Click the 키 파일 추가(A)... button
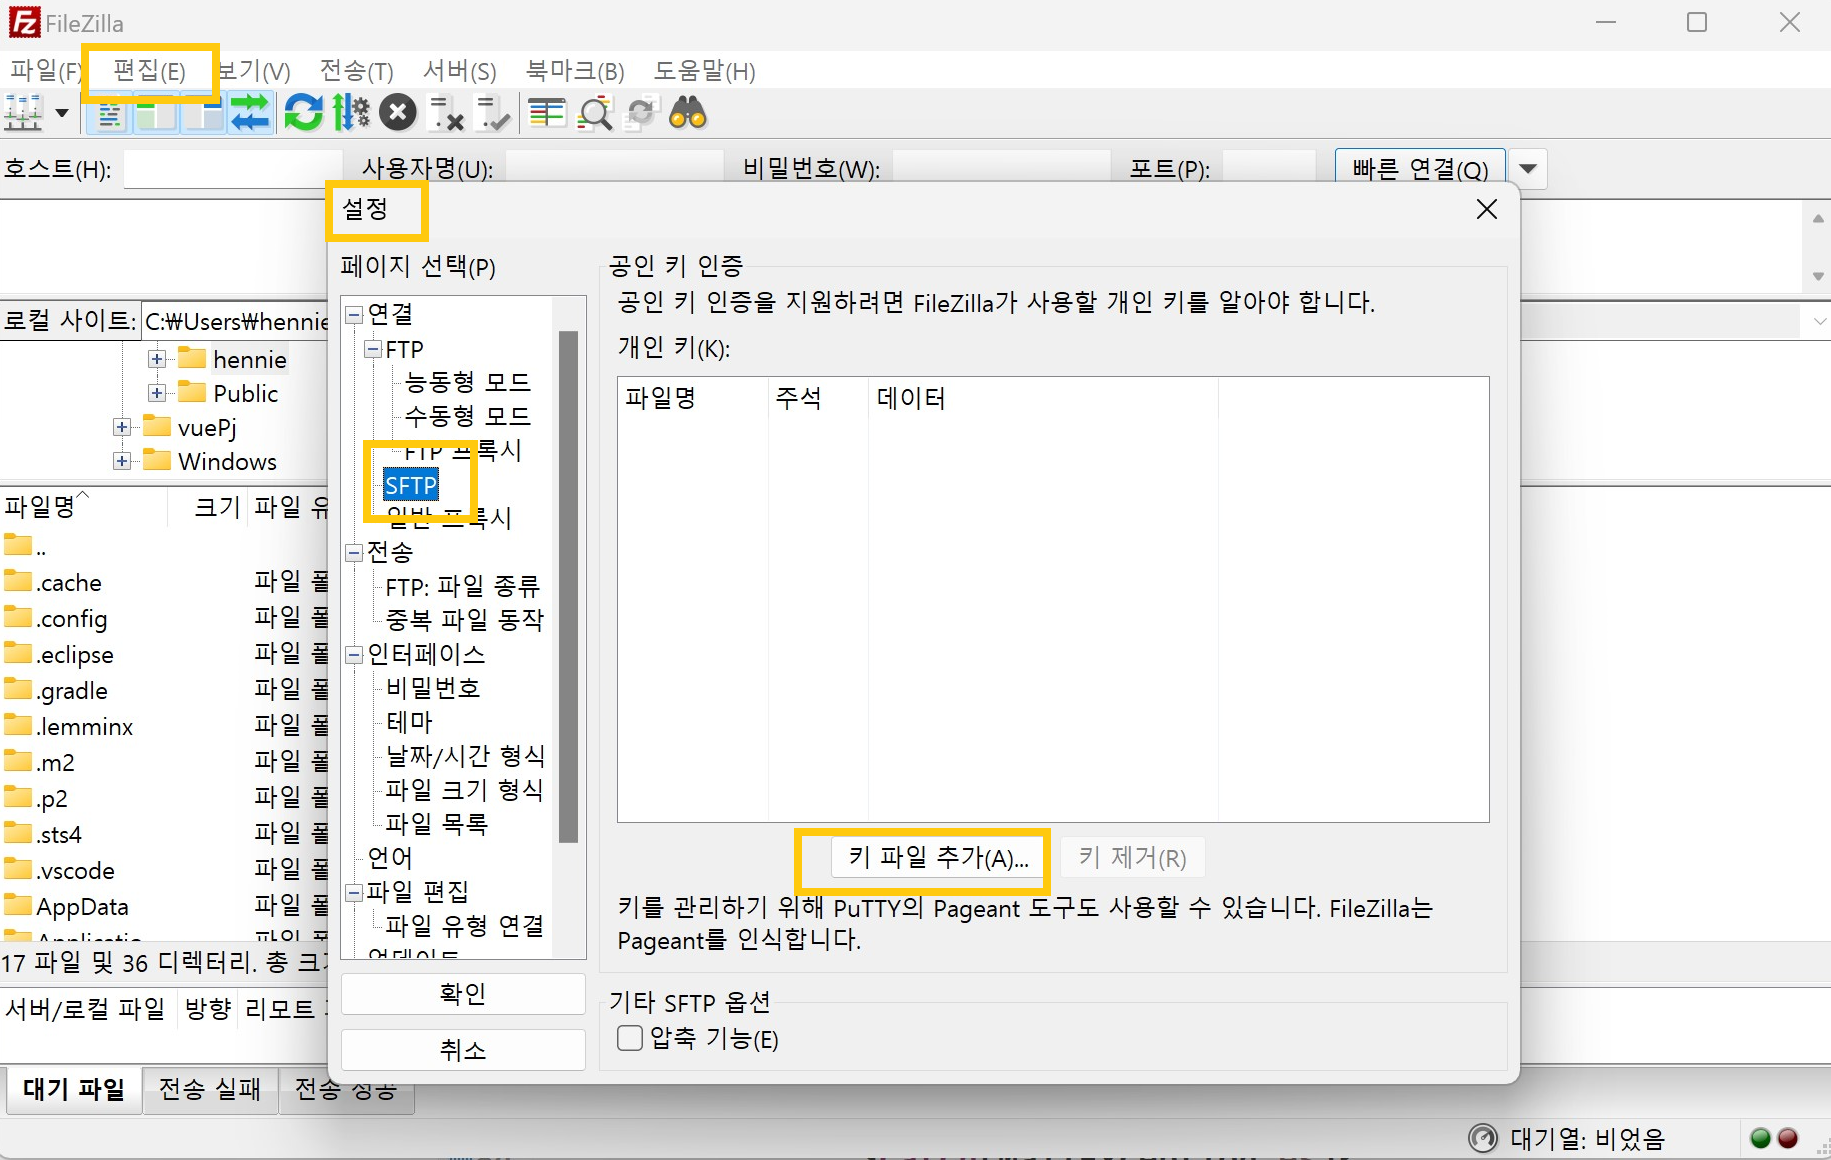 938,858
